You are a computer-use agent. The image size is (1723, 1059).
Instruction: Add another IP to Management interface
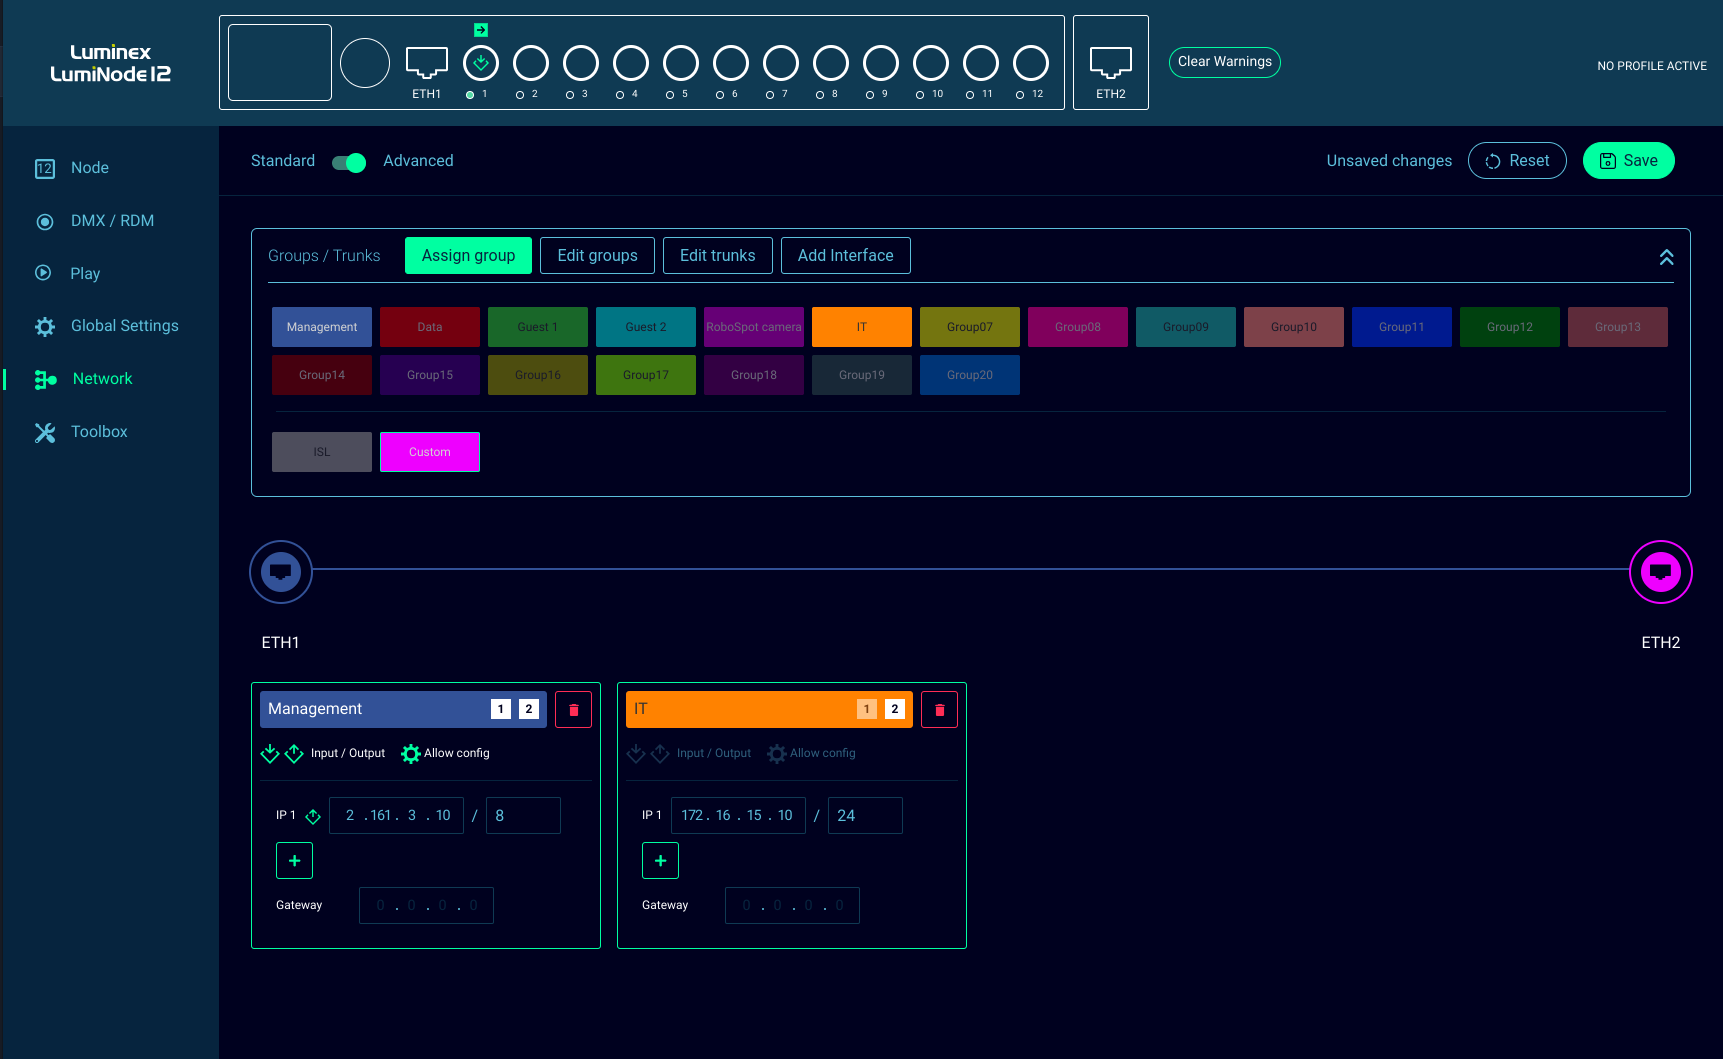point(294,860)
